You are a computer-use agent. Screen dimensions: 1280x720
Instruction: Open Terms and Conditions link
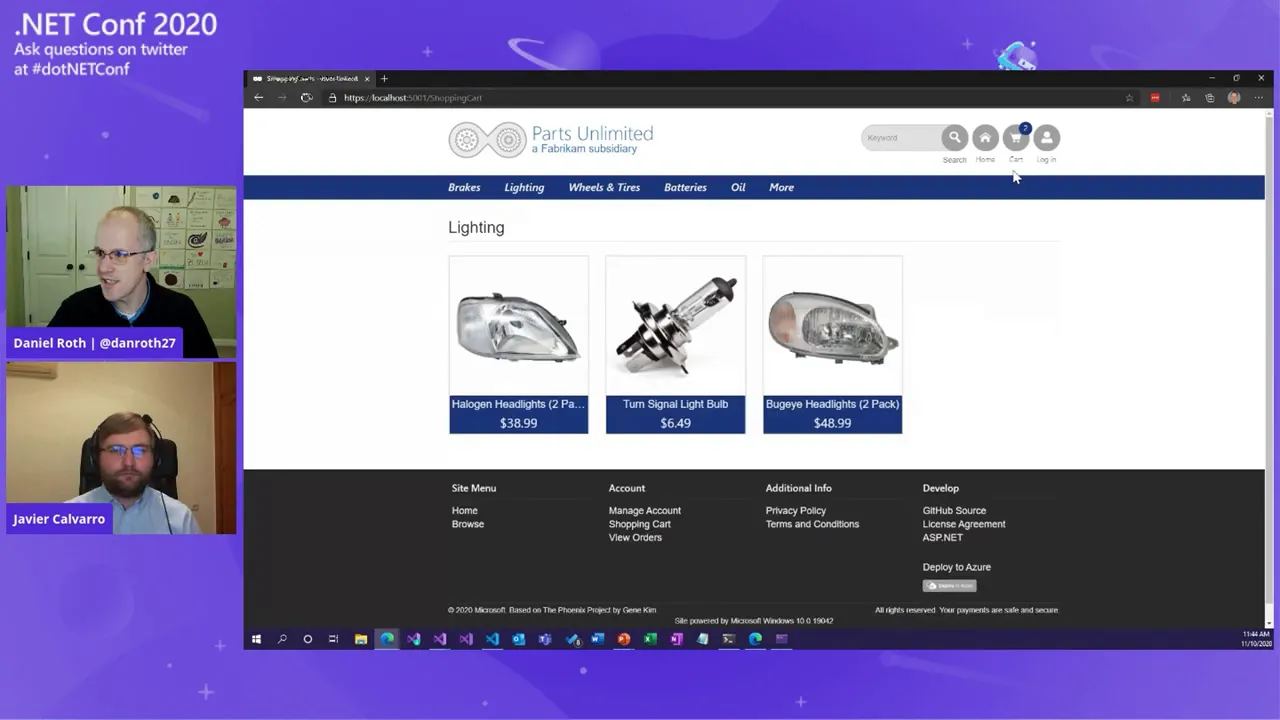pyautogui.click(x=812, y=524)
